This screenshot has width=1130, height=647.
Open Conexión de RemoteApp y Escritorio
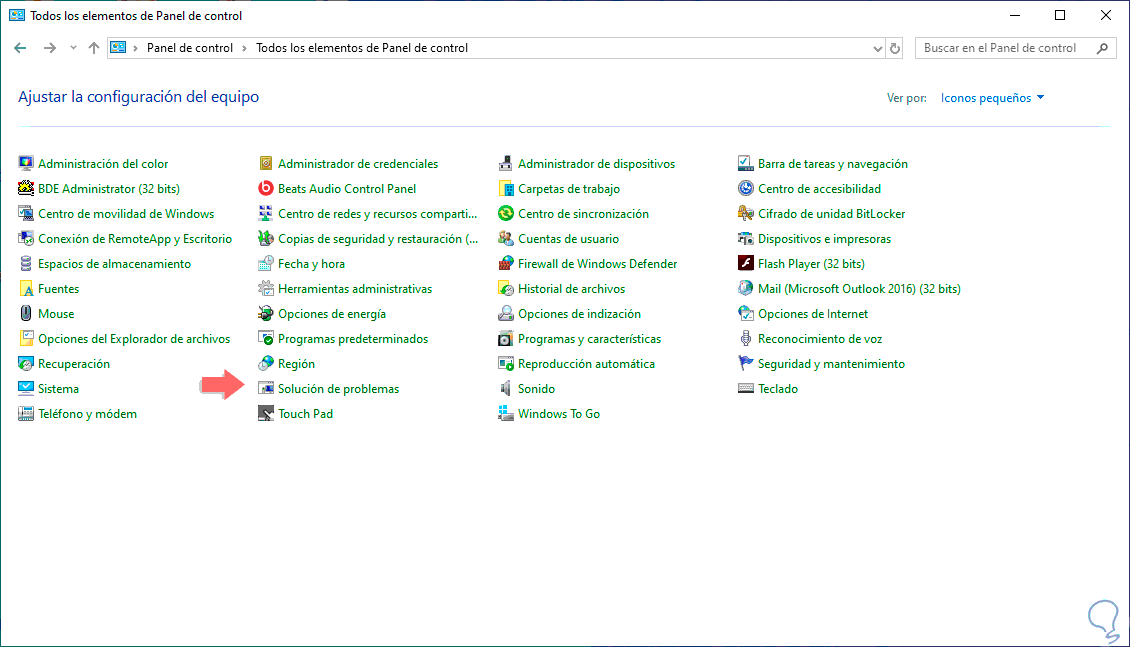(x=135, y=239)
